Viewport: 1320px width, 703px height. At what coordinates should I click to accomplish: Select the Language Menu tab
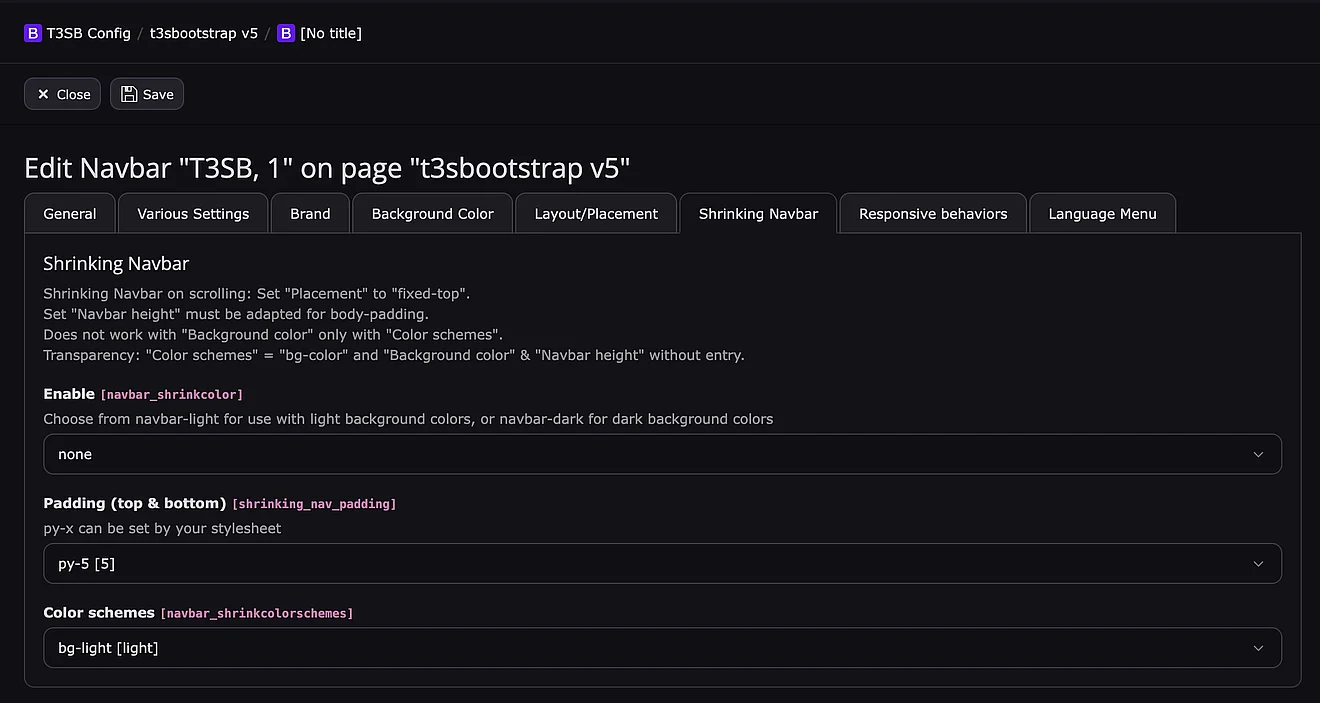click(x=1102, y=214)
